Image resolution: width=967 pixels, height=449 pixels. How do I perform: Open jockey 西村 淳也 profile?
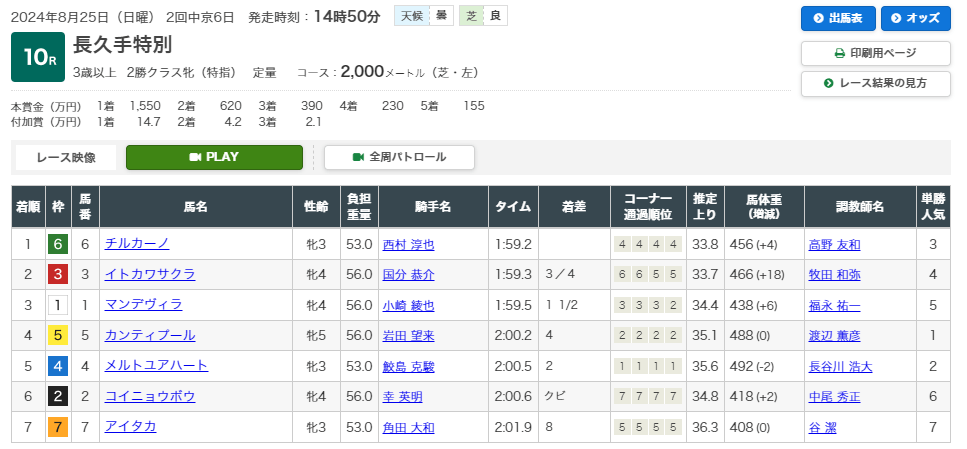[408, 244]
